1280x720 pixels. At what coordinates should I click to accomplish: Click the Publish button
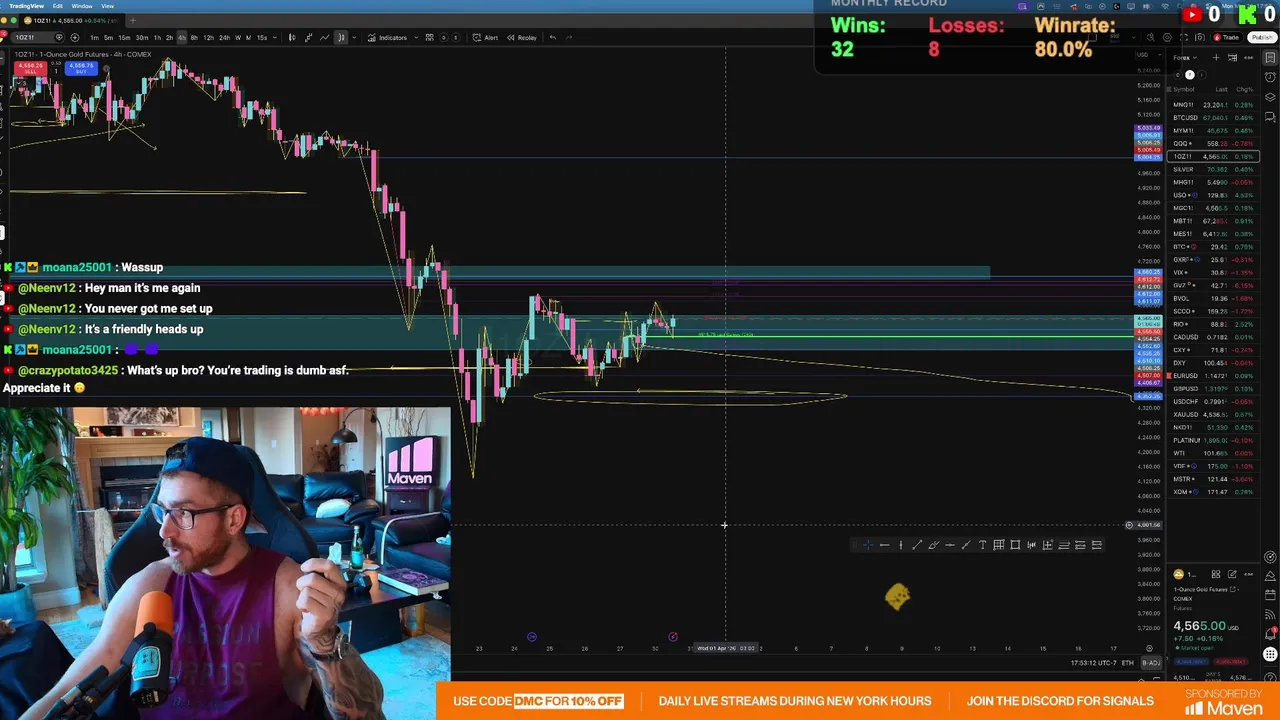pyautogui.click(x=1262, y=37)
